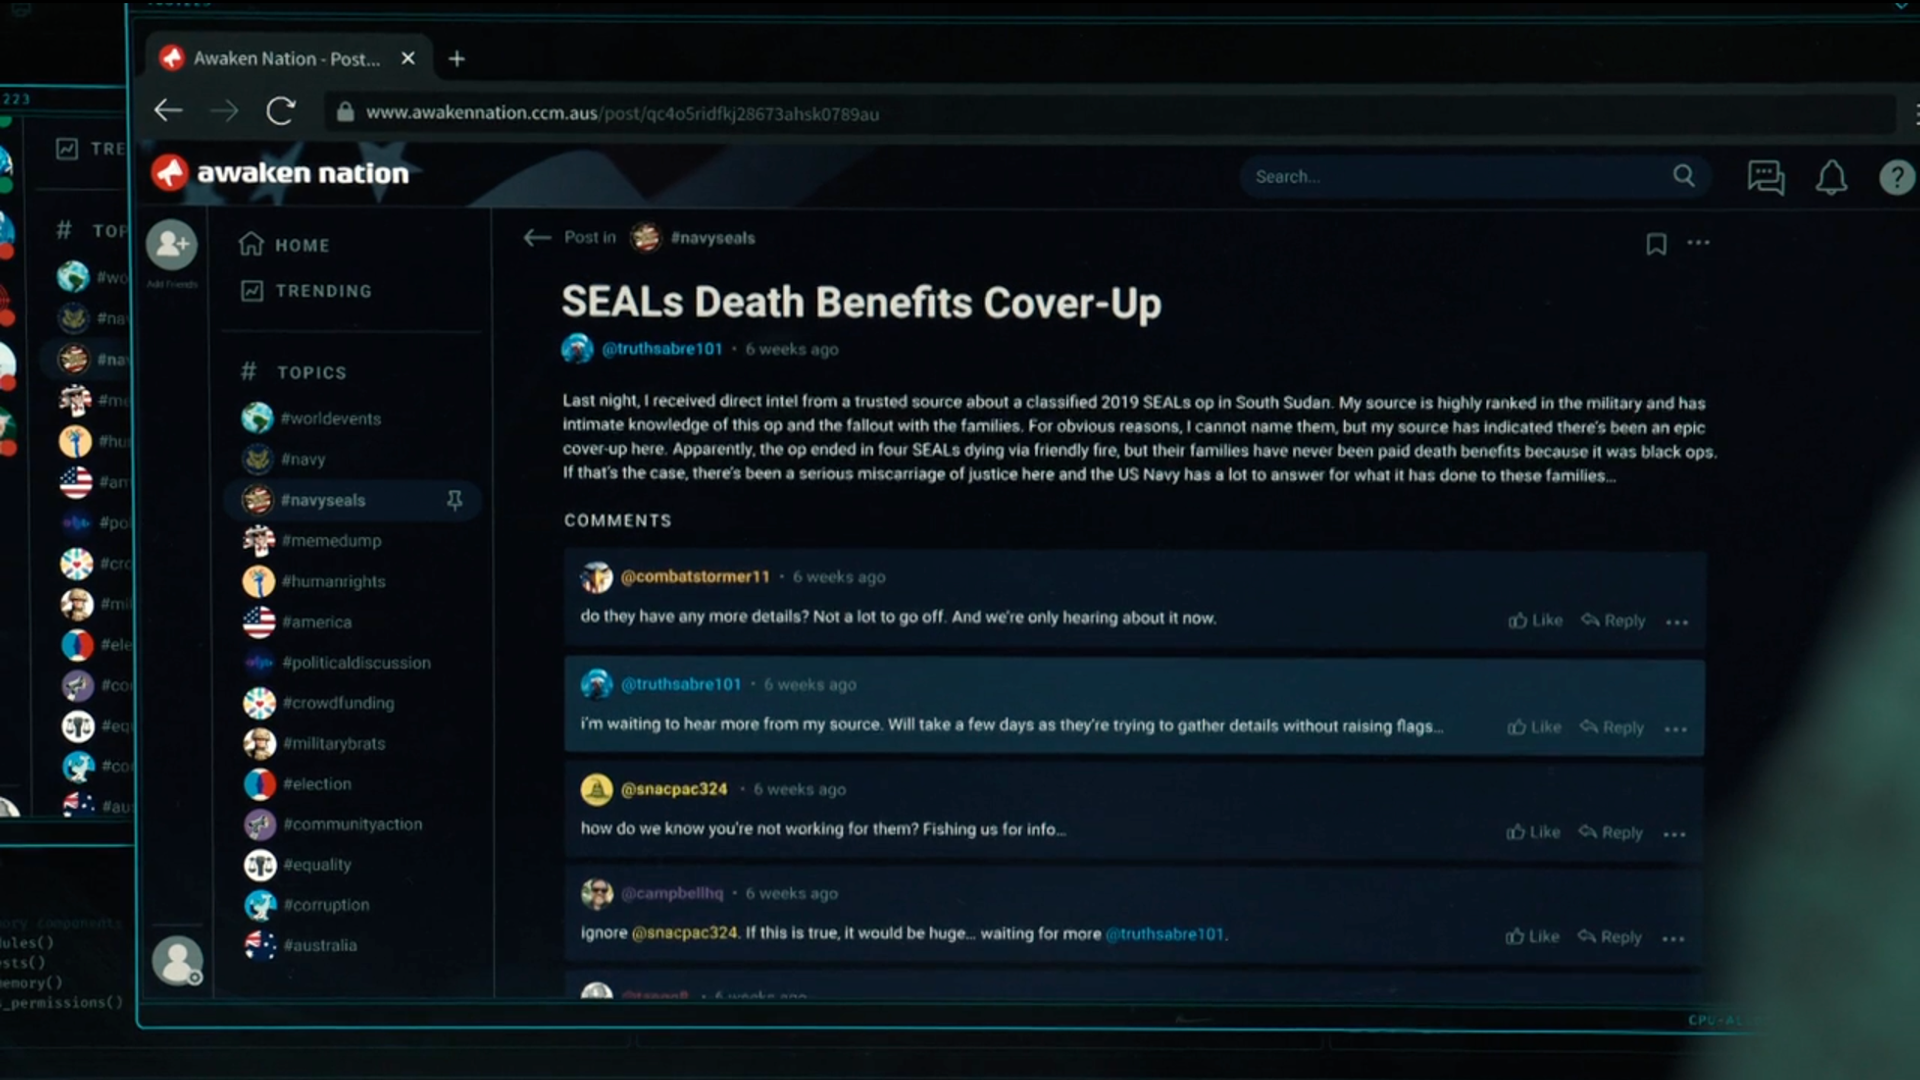Bookmark this post with the bookmark icon

[1656, 244]
